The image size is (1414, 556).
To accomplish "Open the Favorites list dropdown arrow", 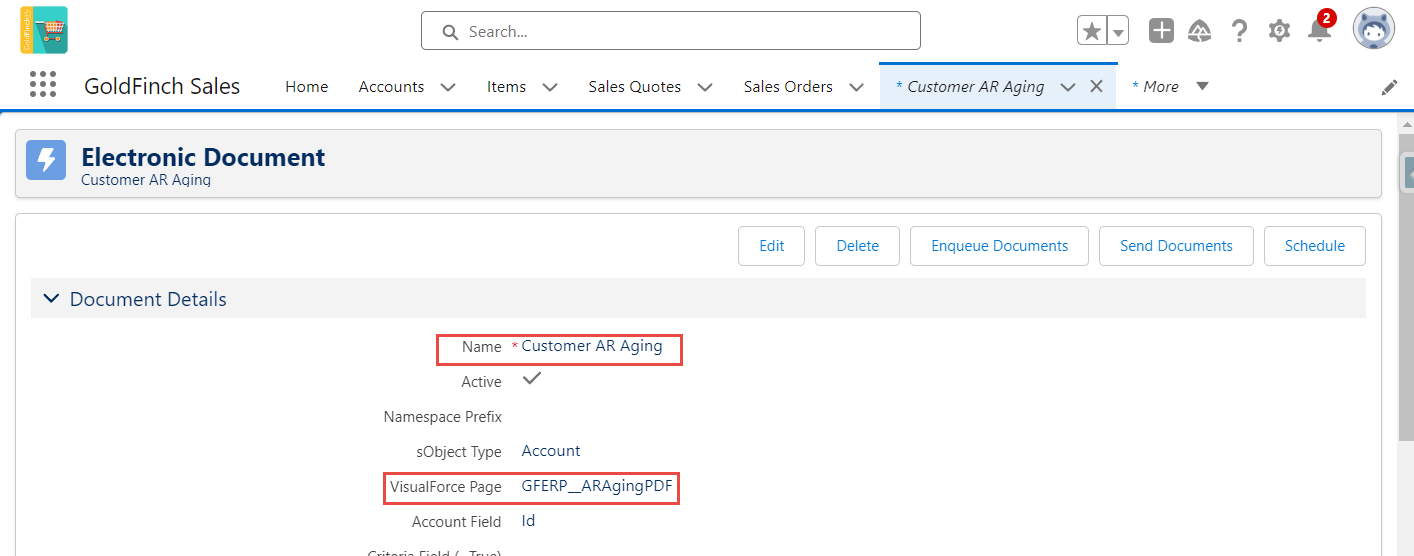I will (x=1118, y=31).
